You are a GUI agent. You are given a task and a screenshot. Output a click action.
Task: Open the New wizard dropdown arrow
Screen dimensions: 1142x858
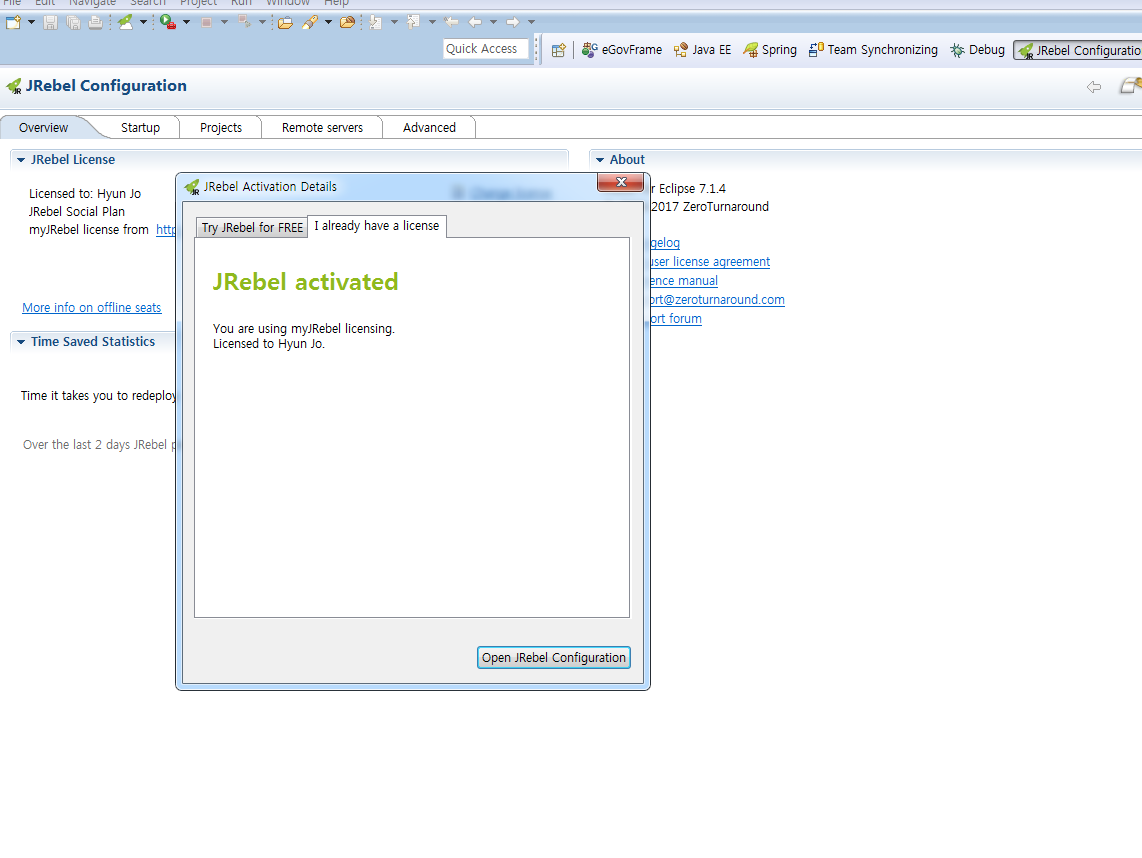pos(31,23)
